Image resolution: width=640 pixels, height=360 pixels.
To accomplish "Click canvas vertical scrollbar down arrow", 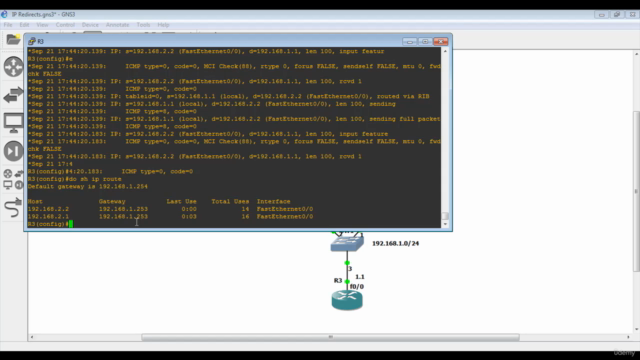I will [636, 329].
